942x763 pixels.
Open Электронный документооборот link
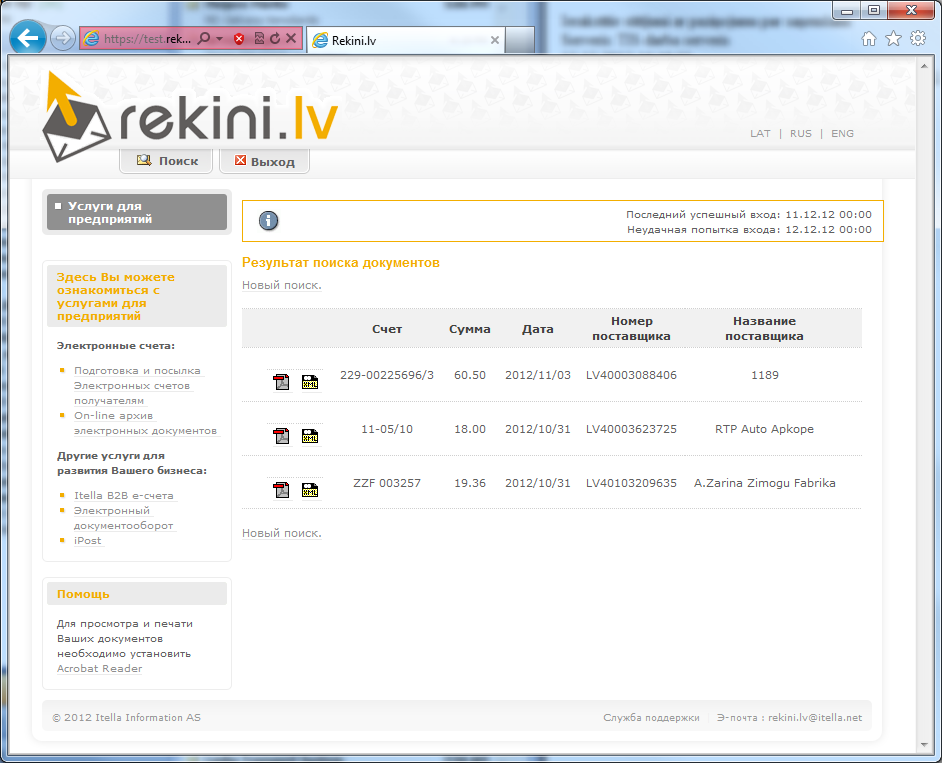pos(124,518)
